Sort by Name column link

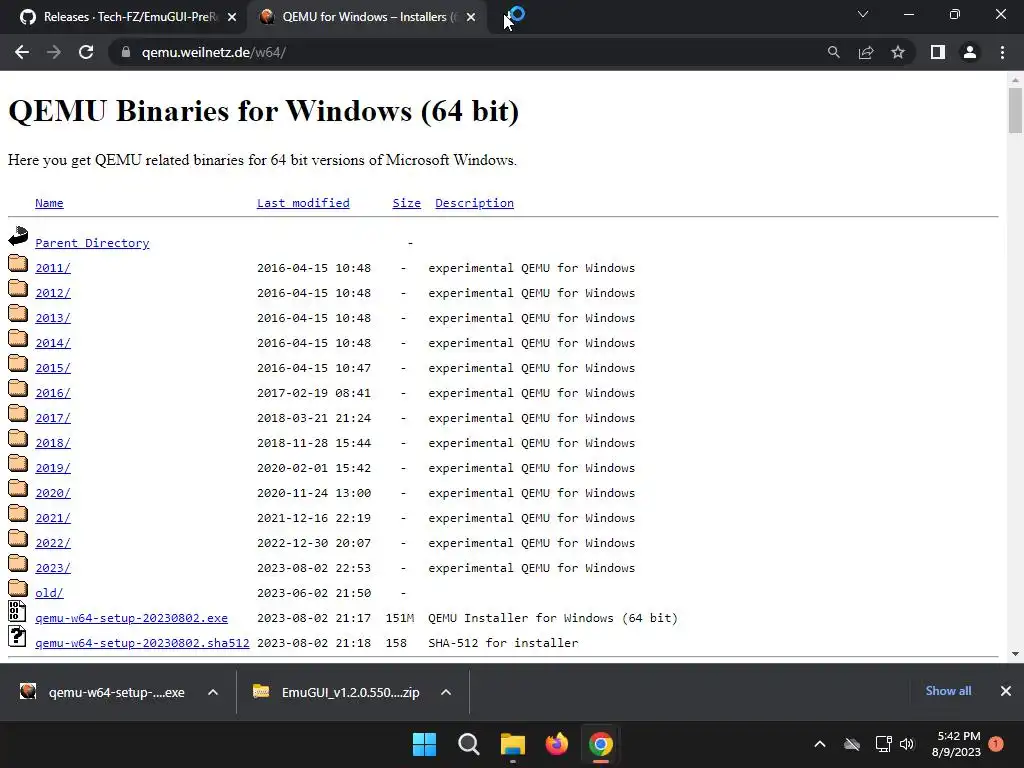pyautogui.click(x=49, y=203)
